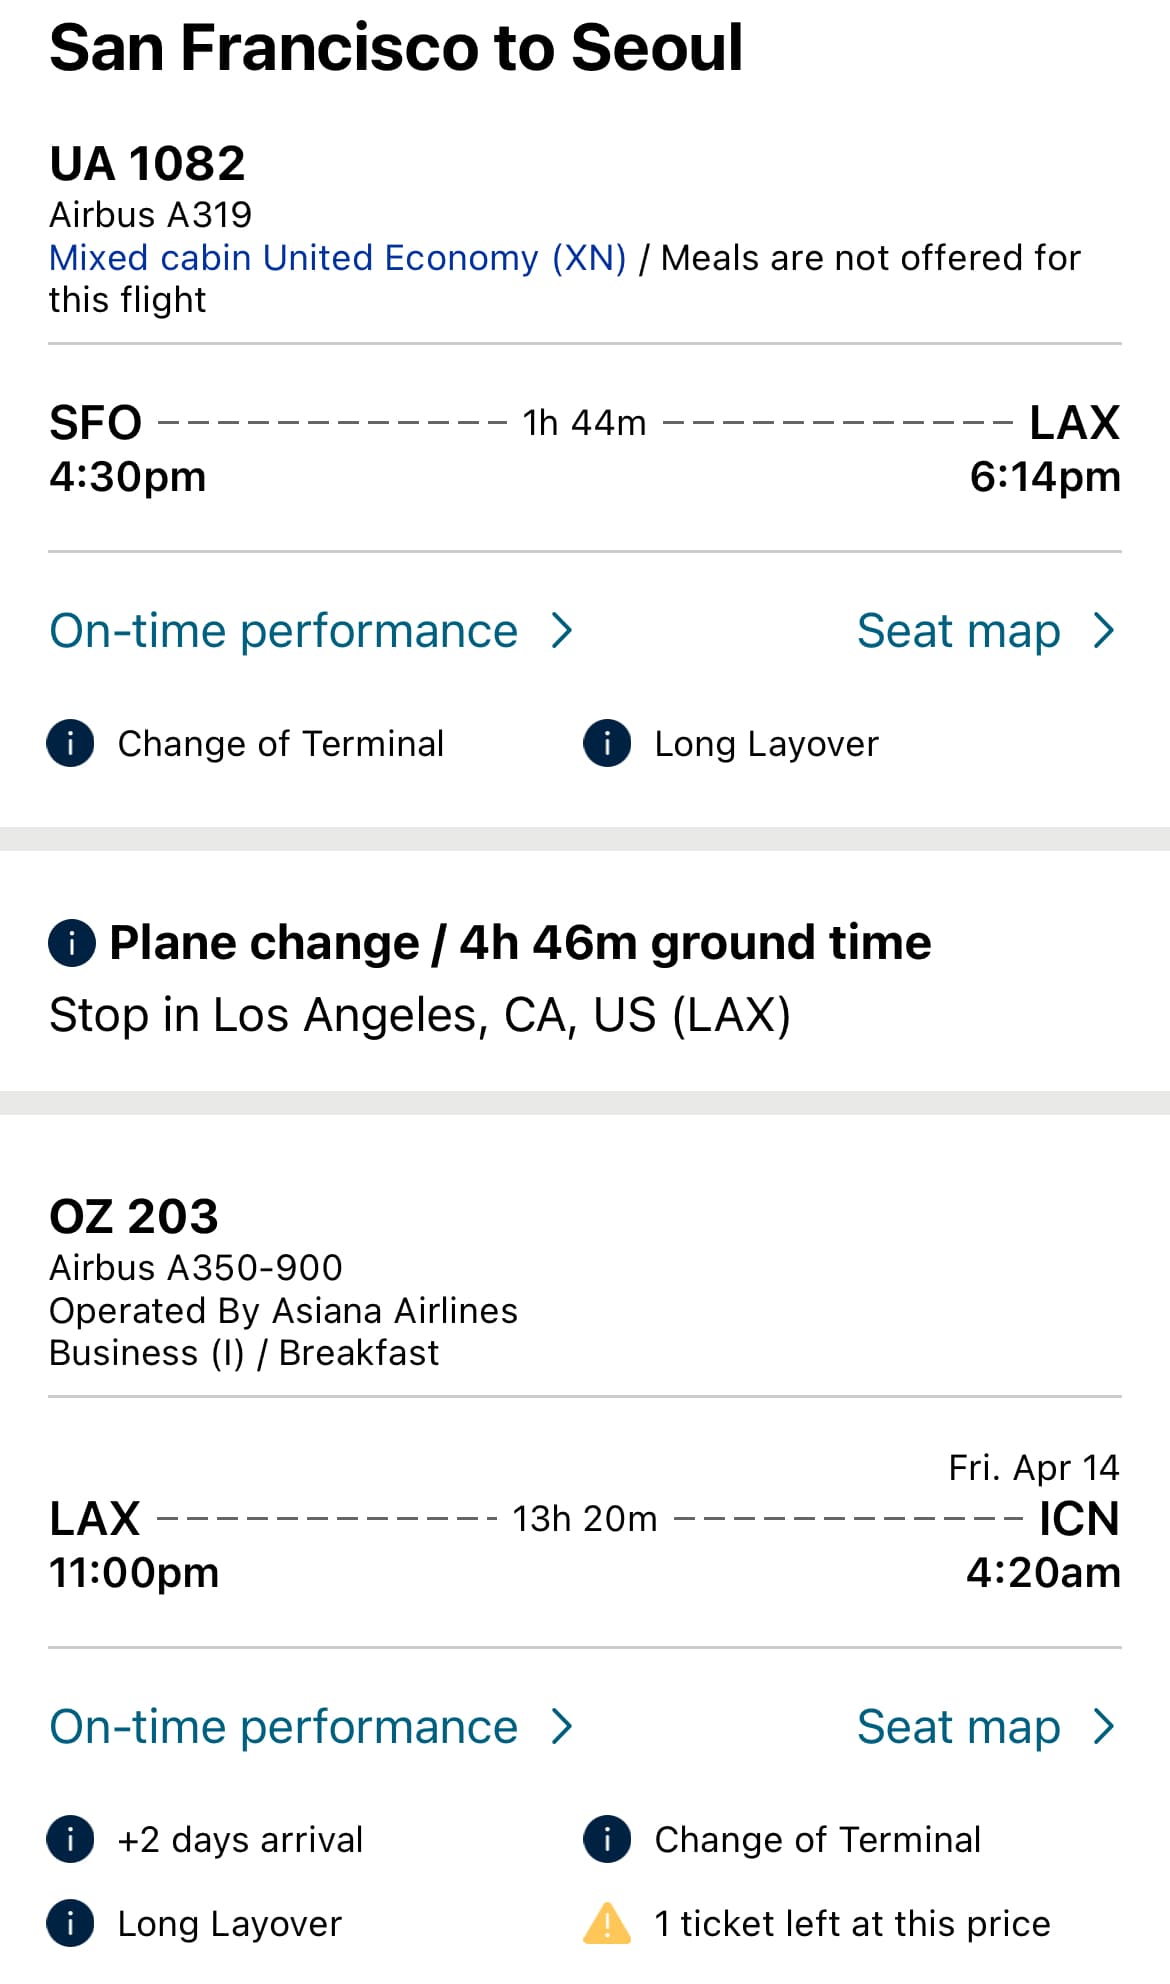
Task: Click chevron after UA 1082 Seat map
Action: 1104,631
